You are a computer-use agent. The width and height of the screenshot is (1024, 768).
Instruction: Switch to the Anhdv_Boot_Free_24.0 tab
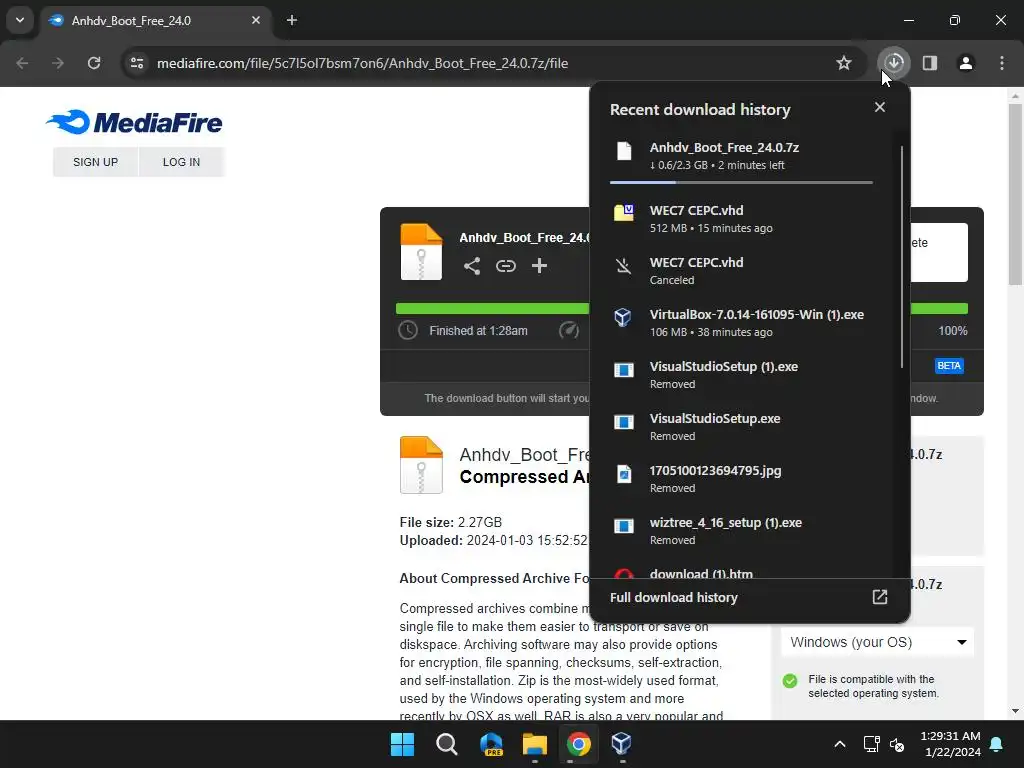[x=157, y=20]
